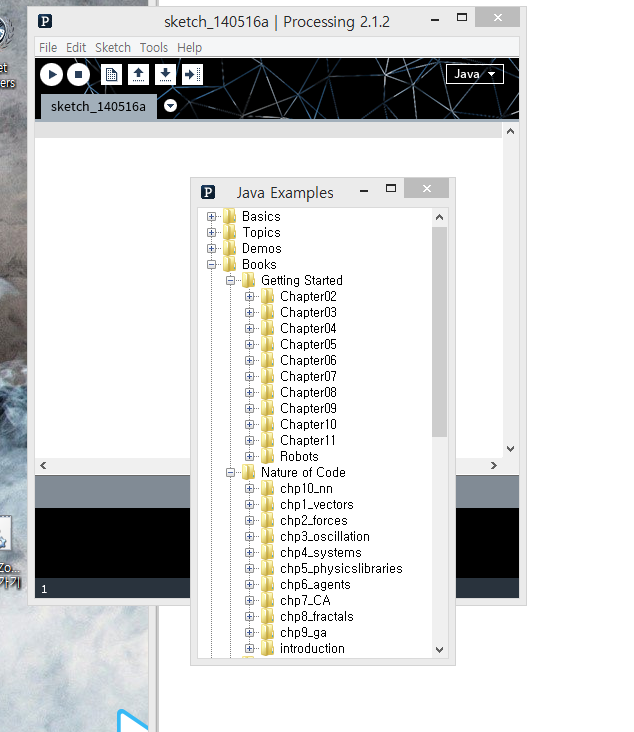
Task: Expand the Chapter03 node
Action: (250, 312)
